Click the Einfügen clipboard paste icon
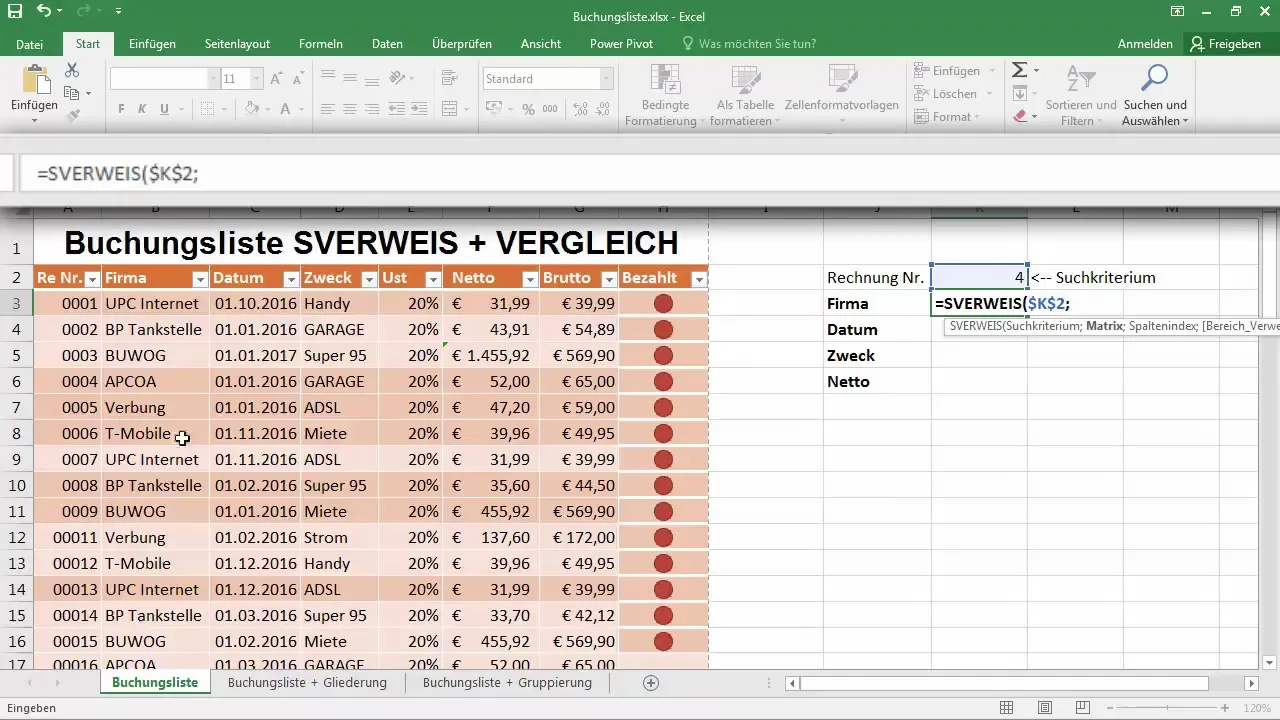 click(35, 80)
